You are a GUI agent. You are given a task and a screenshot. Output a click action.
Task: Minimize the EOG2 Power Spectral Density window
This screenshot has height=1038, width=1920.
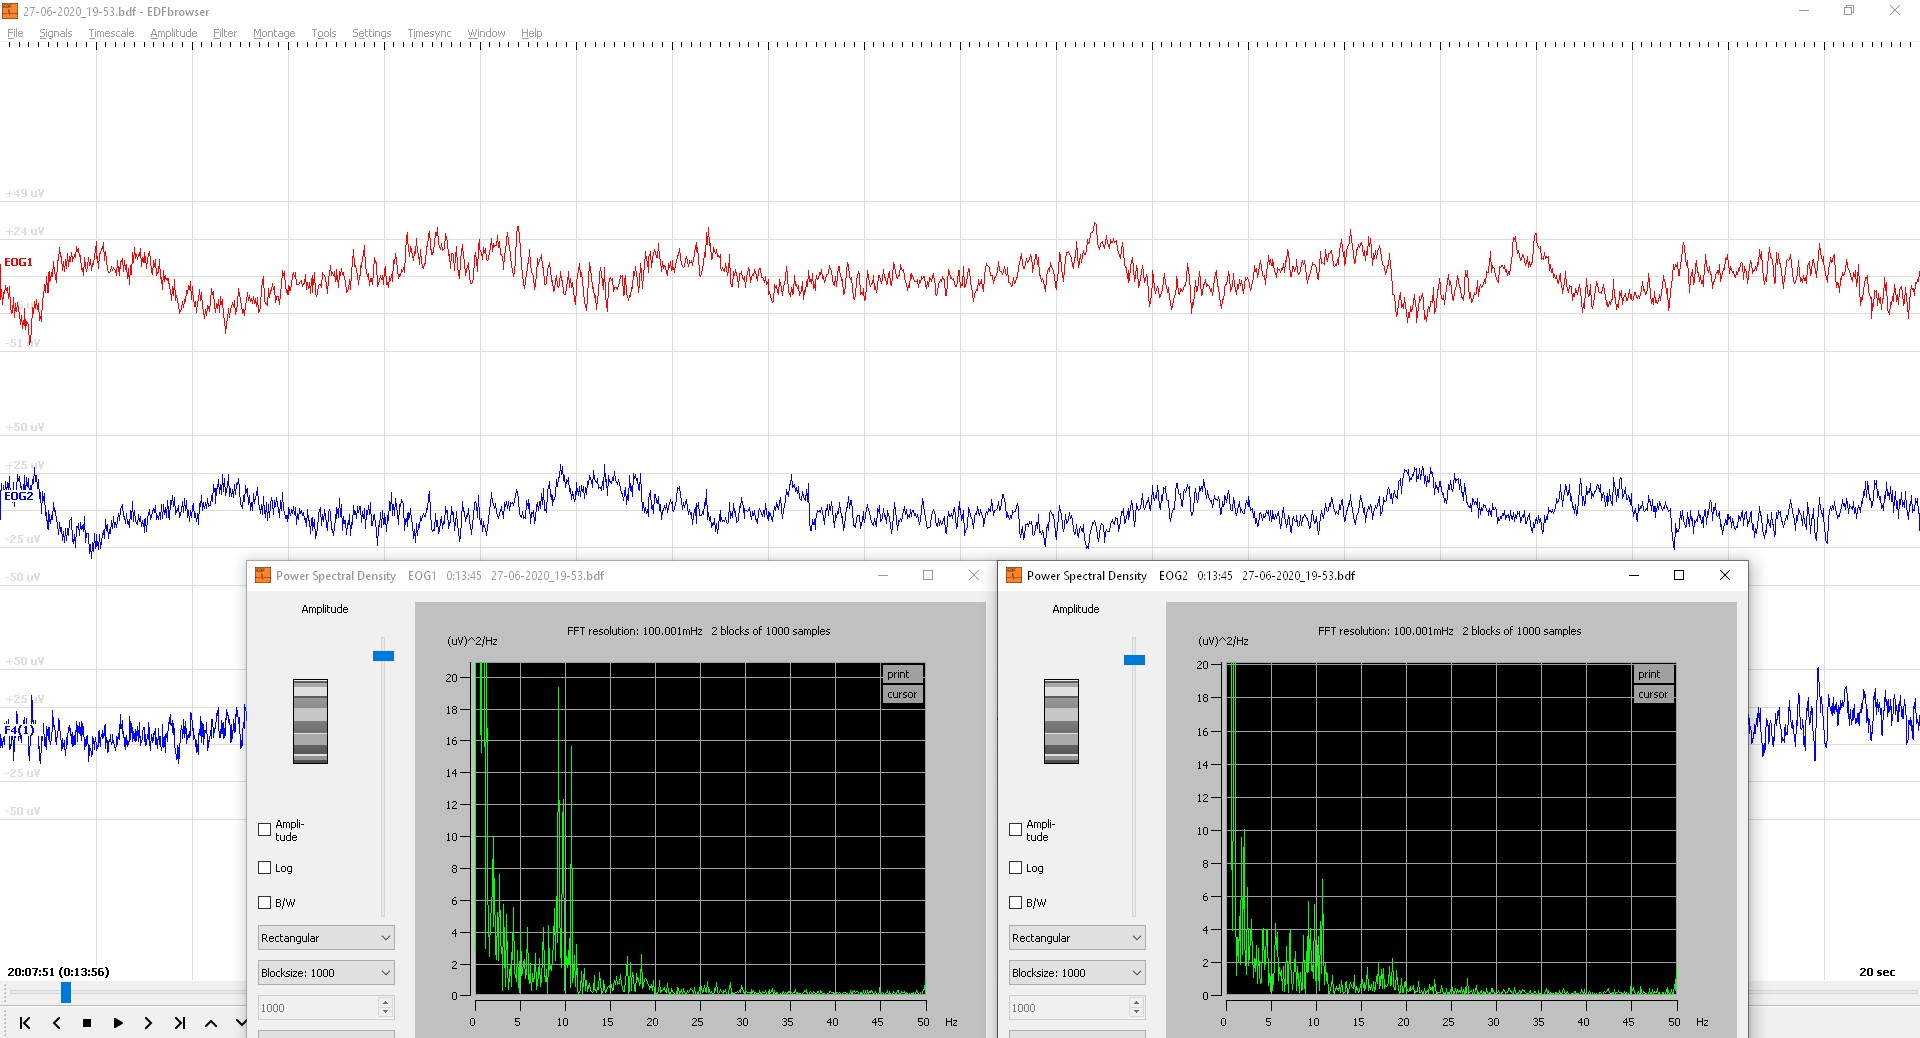(1634, 575)
